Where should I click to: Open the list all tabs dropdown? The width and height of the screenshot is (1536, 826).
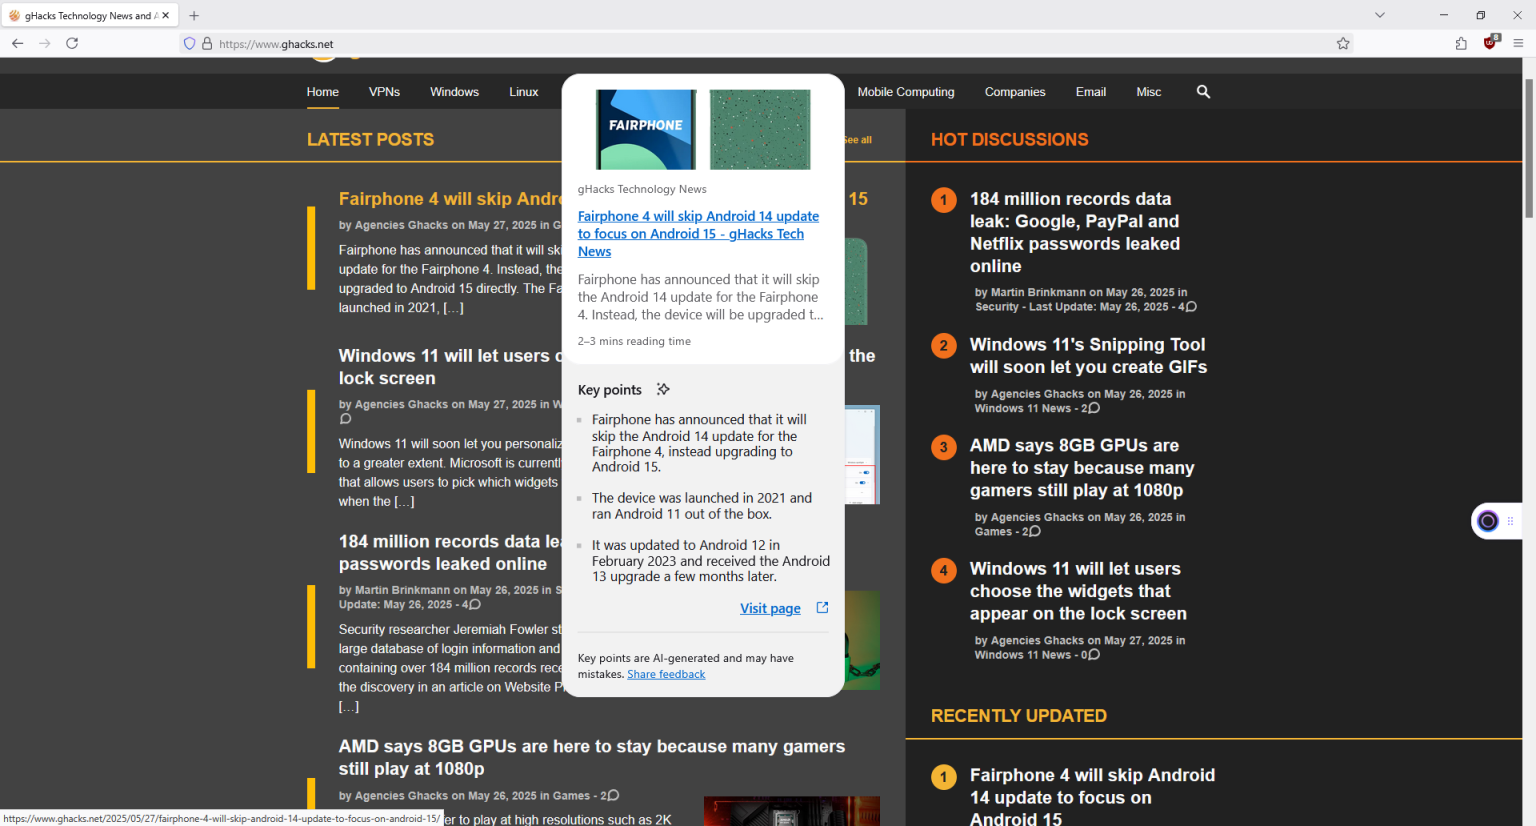[x=1380, y=14]
